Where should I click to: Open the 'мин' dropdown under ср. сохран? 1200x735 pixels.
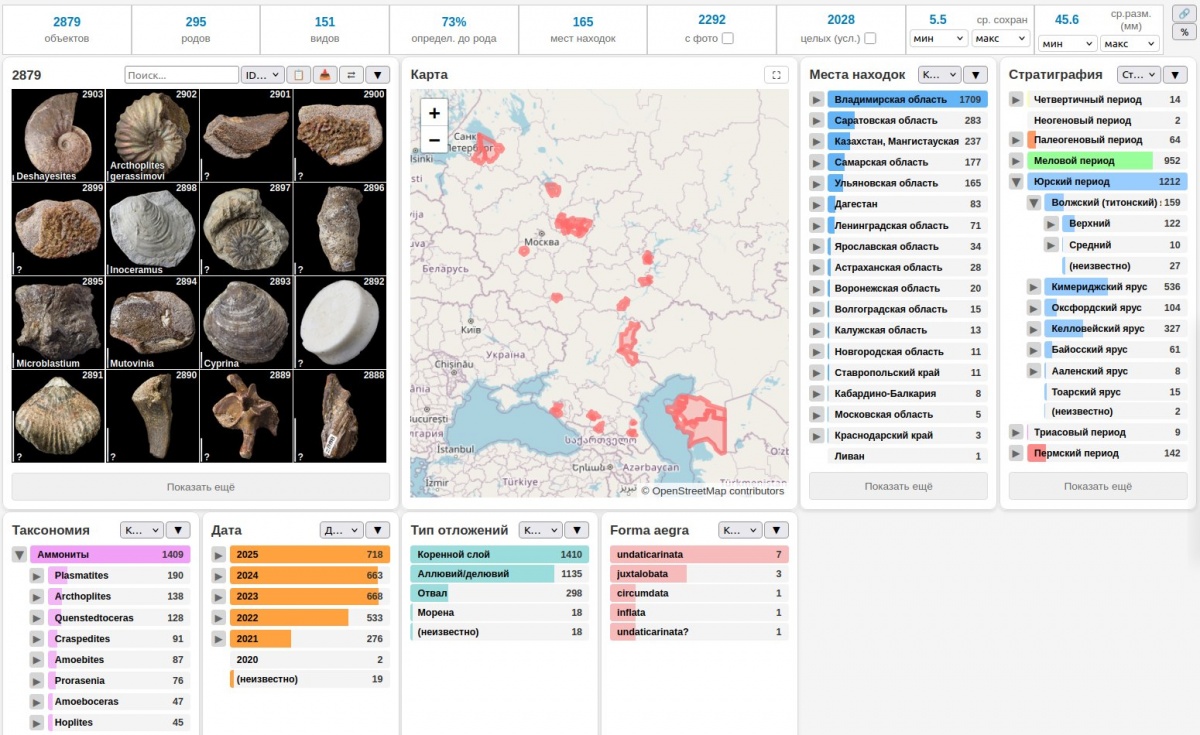coord(938,38)
